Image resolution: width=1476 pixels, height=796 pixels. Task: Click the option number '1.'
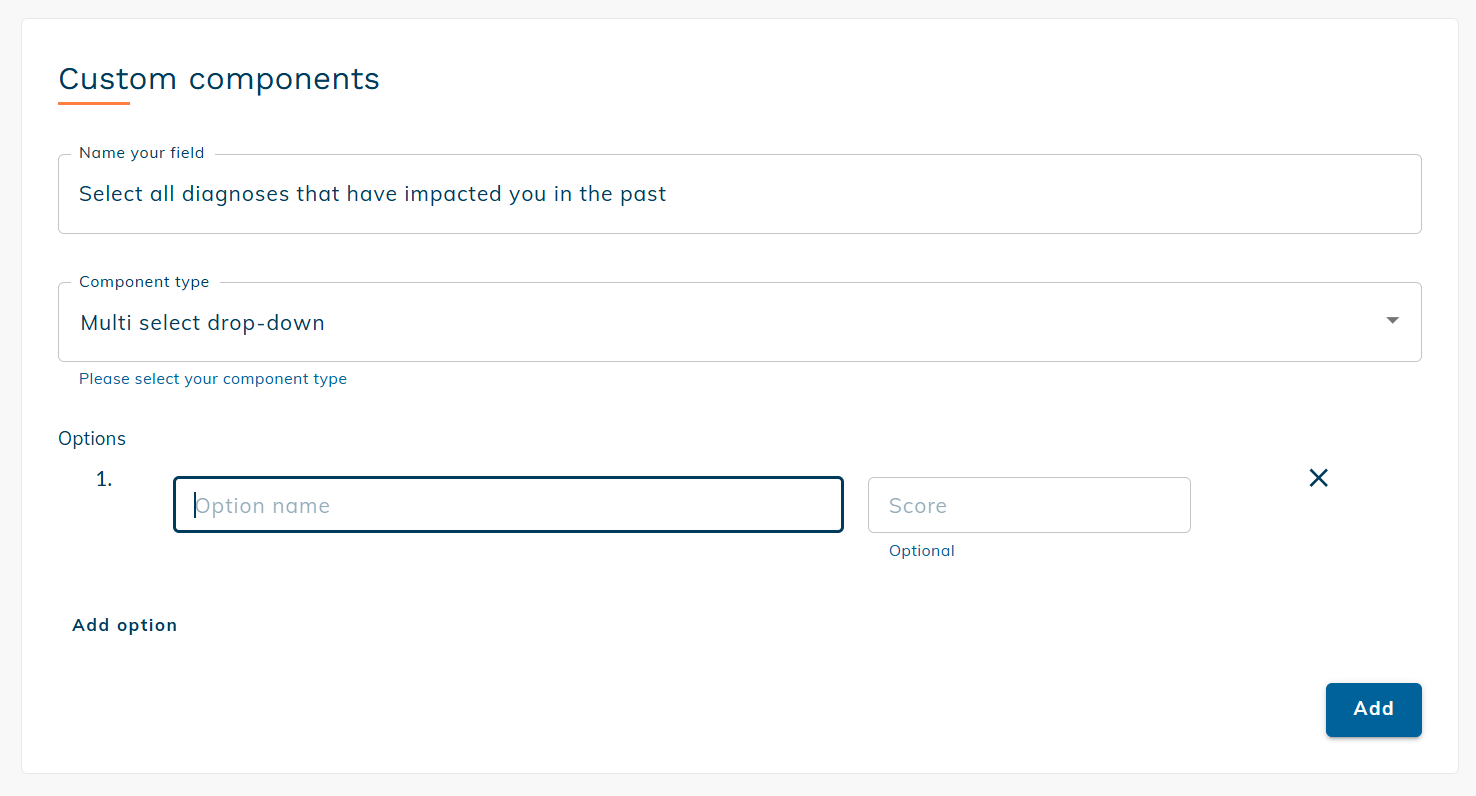click(x=104, y=480)
